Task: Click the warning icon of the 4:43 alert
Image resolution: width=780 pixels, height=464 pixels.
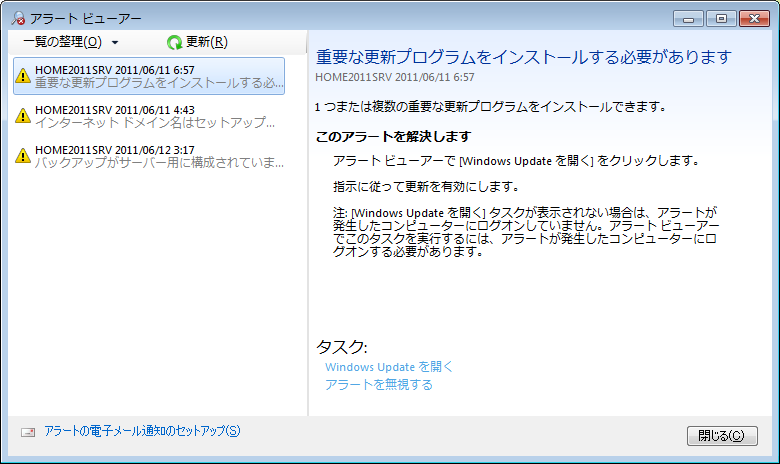Action: (x=23, y=116)
